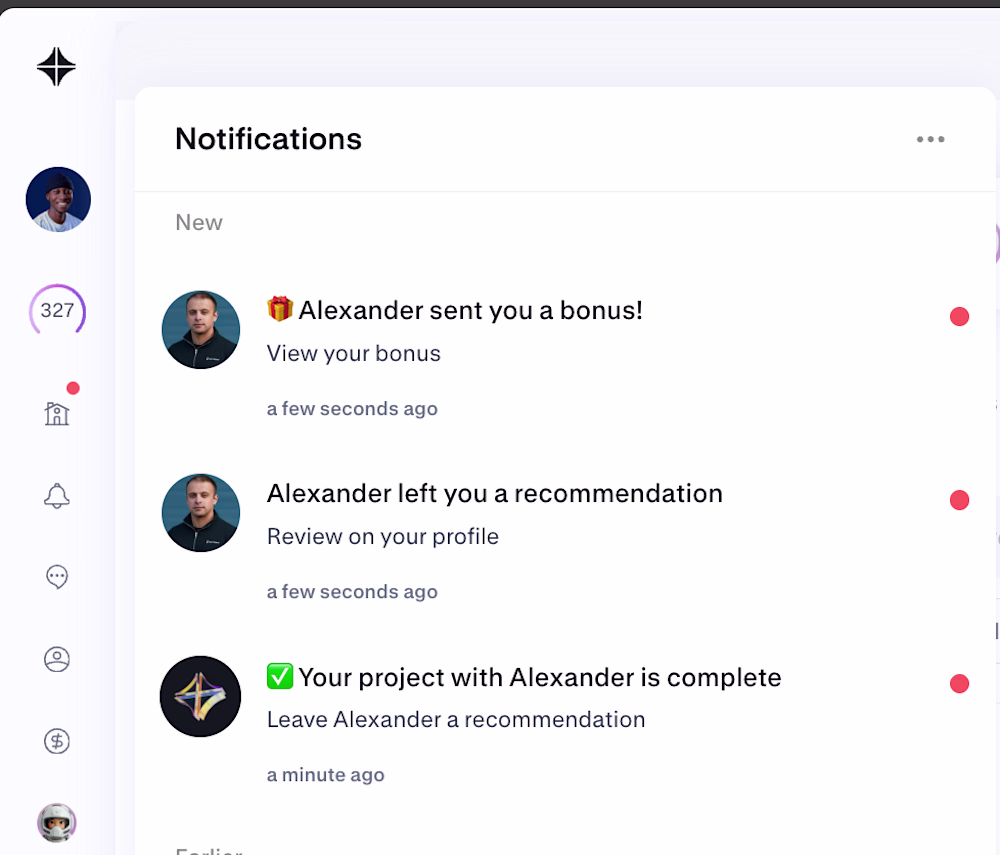1000x855 pixels.
Task: Open "Your project with Alexander is complete" notification
Action: pos(539,677)
